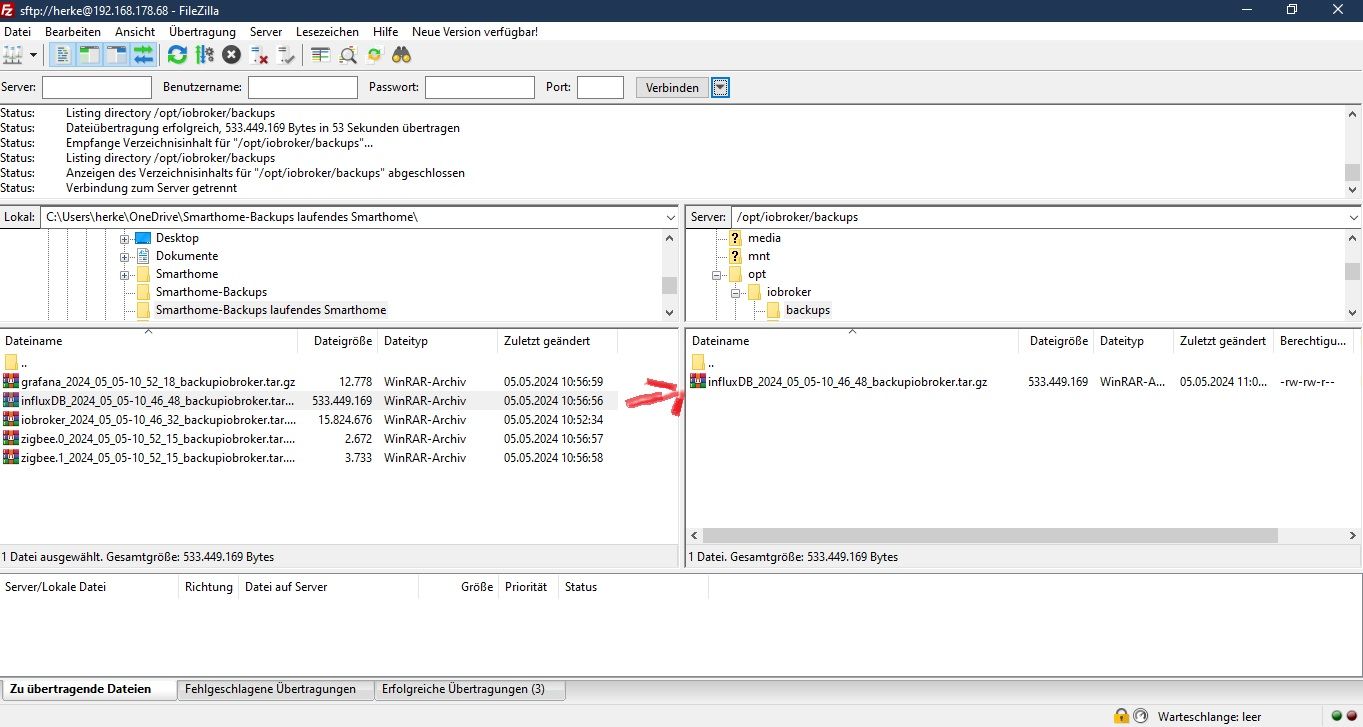Open the Hilfe menu

[385, 32]
